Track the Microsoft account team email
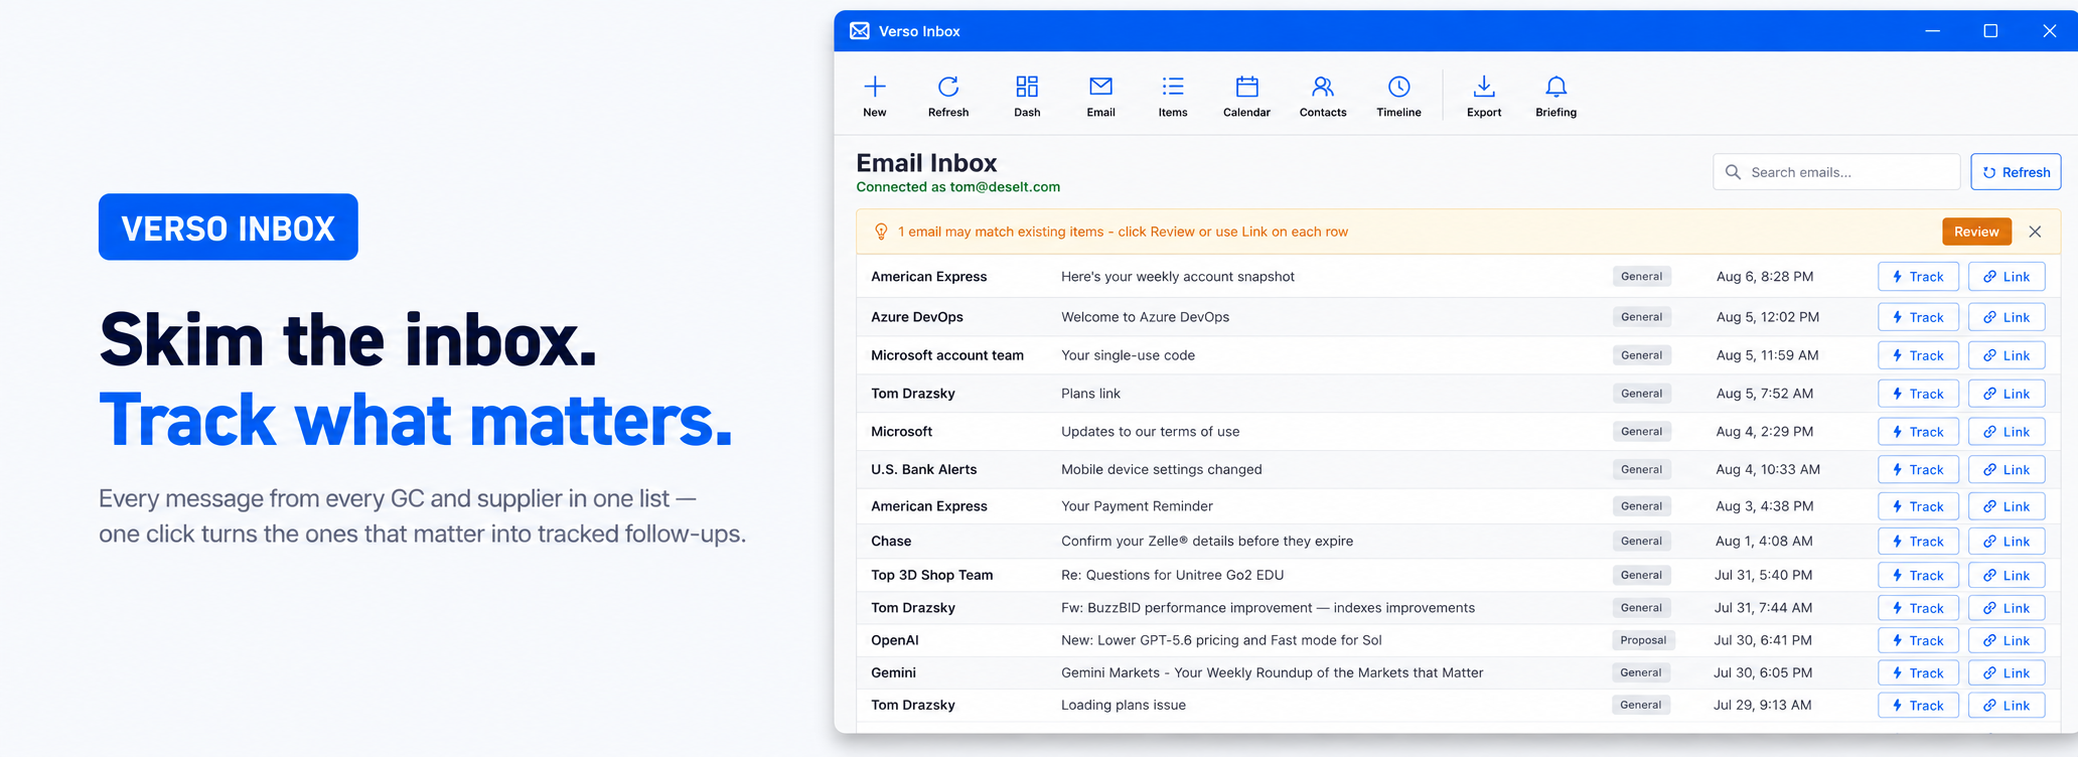This screenshot has width=2078, height=757. [x=1918, y=355]
